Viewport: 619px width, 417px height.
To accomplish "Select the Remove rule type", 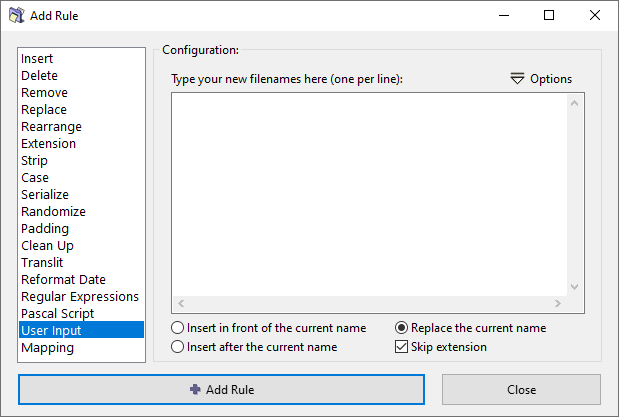I will (81, 92).
